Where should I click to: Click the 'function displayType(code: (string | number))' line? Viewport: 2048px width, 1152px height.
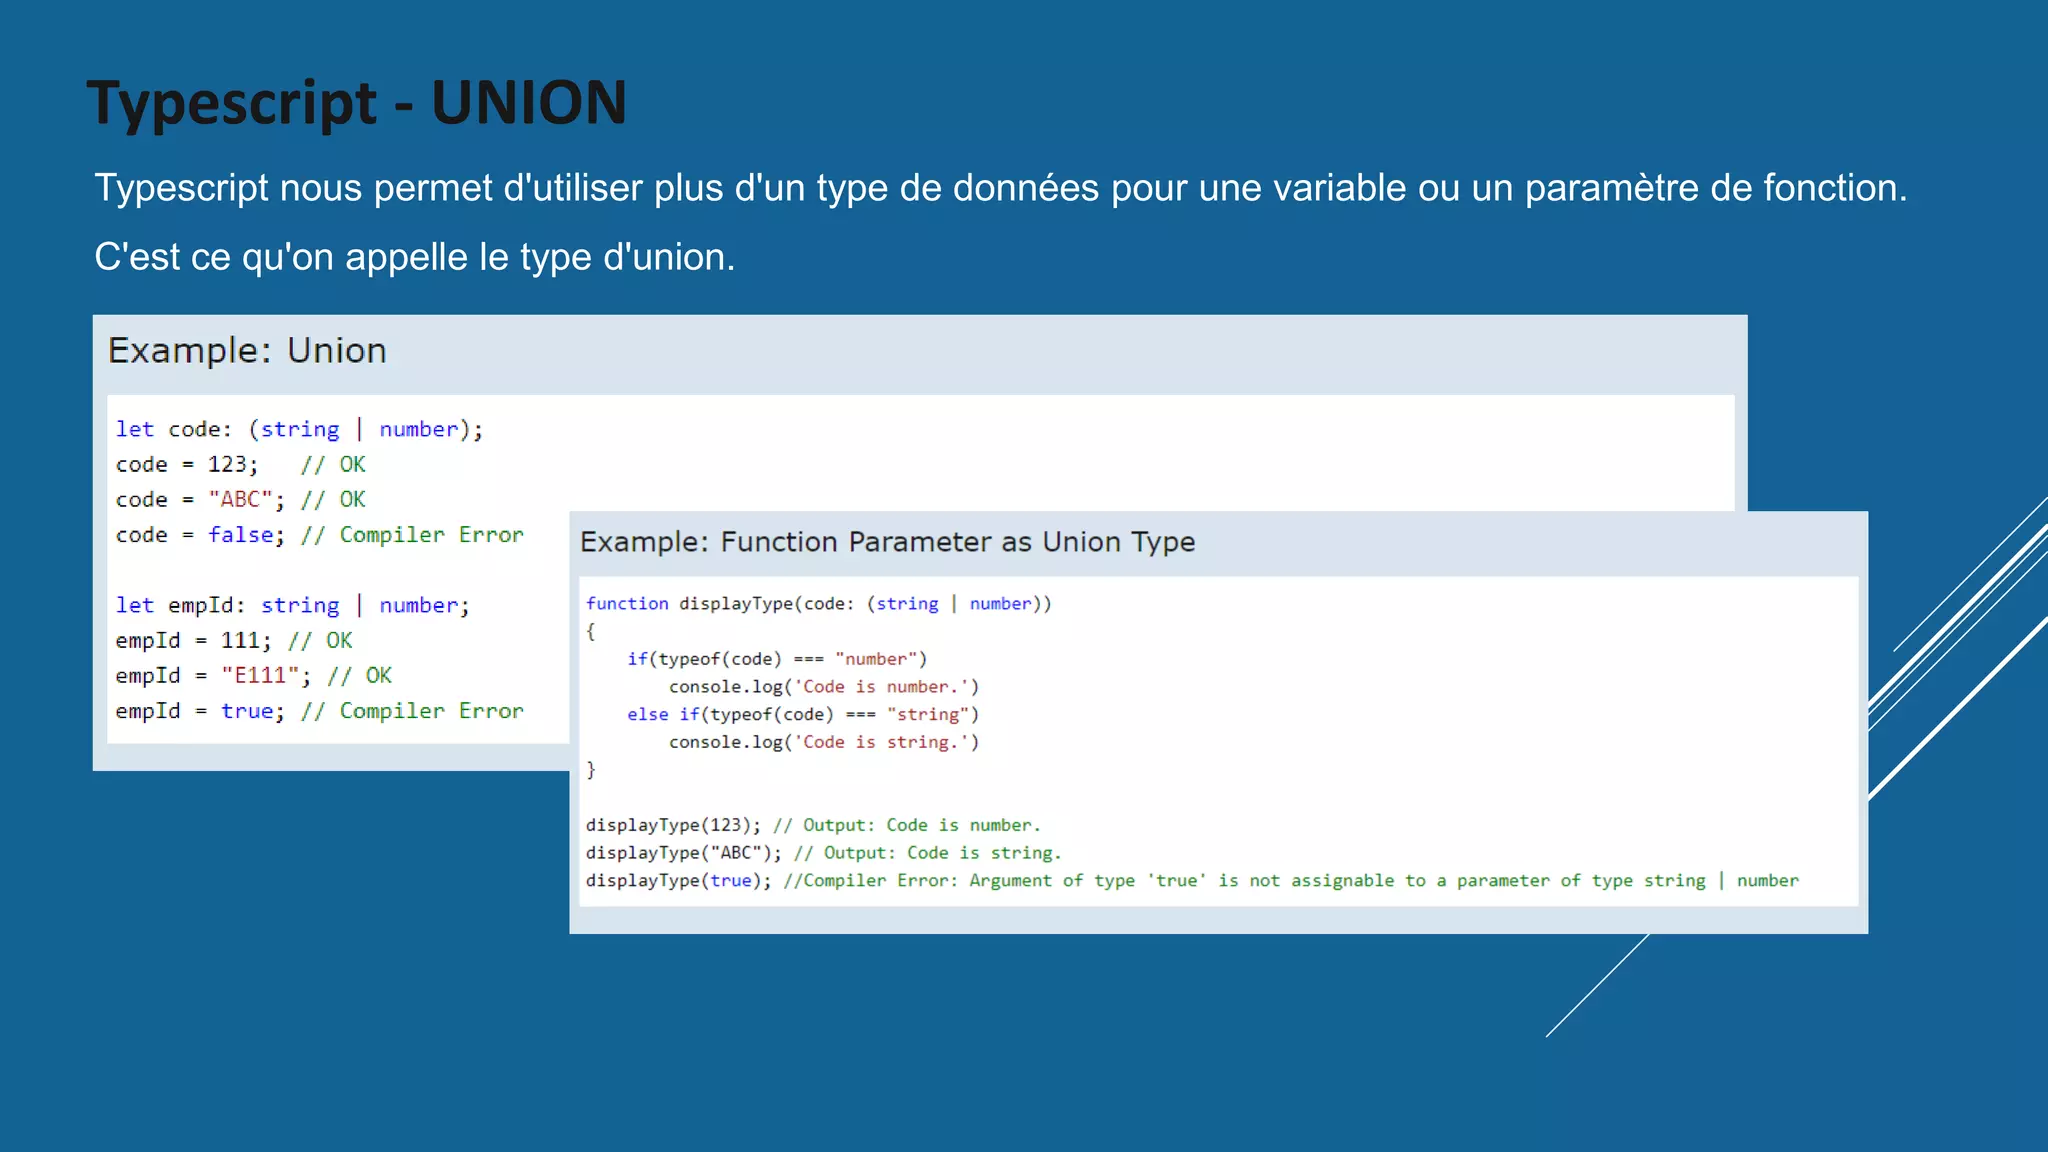[x=819, y=603]
